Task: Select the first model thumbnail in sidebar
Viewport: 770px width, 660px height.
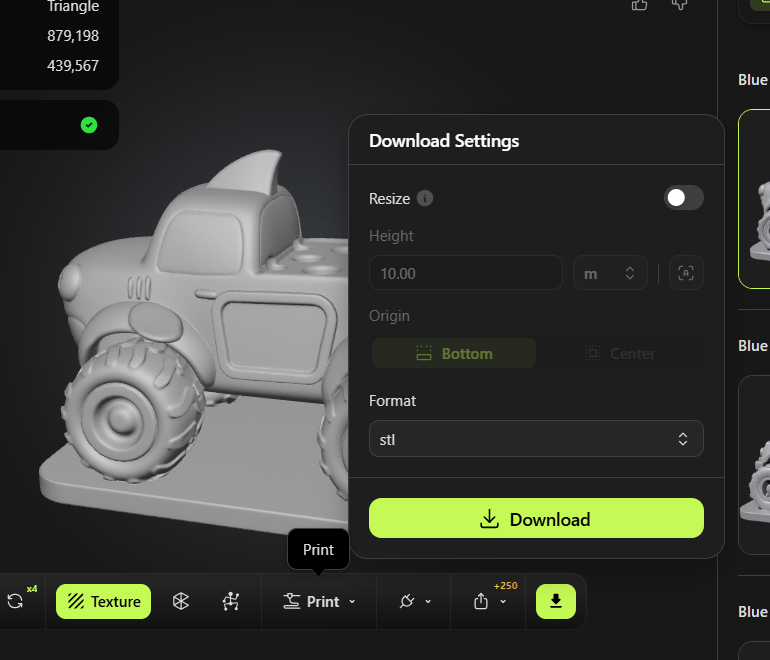Action: pyautogui.click(x=754, y=199)
